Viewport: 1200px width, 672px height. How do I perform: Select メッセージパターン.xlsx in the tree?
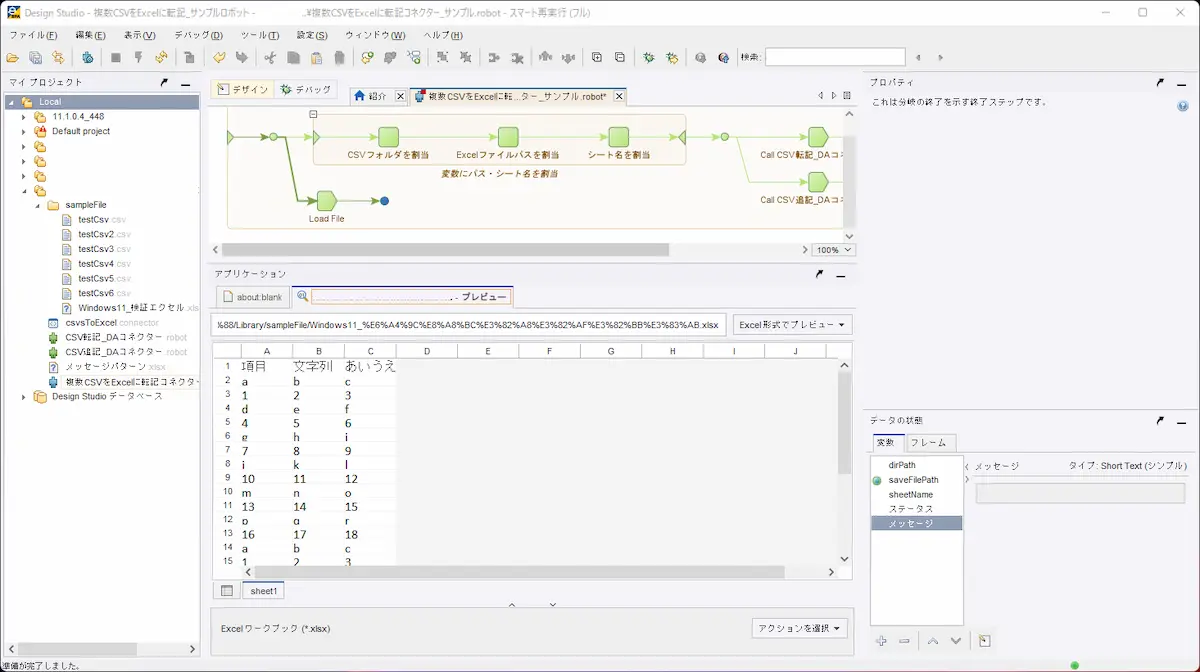point(106,367)
